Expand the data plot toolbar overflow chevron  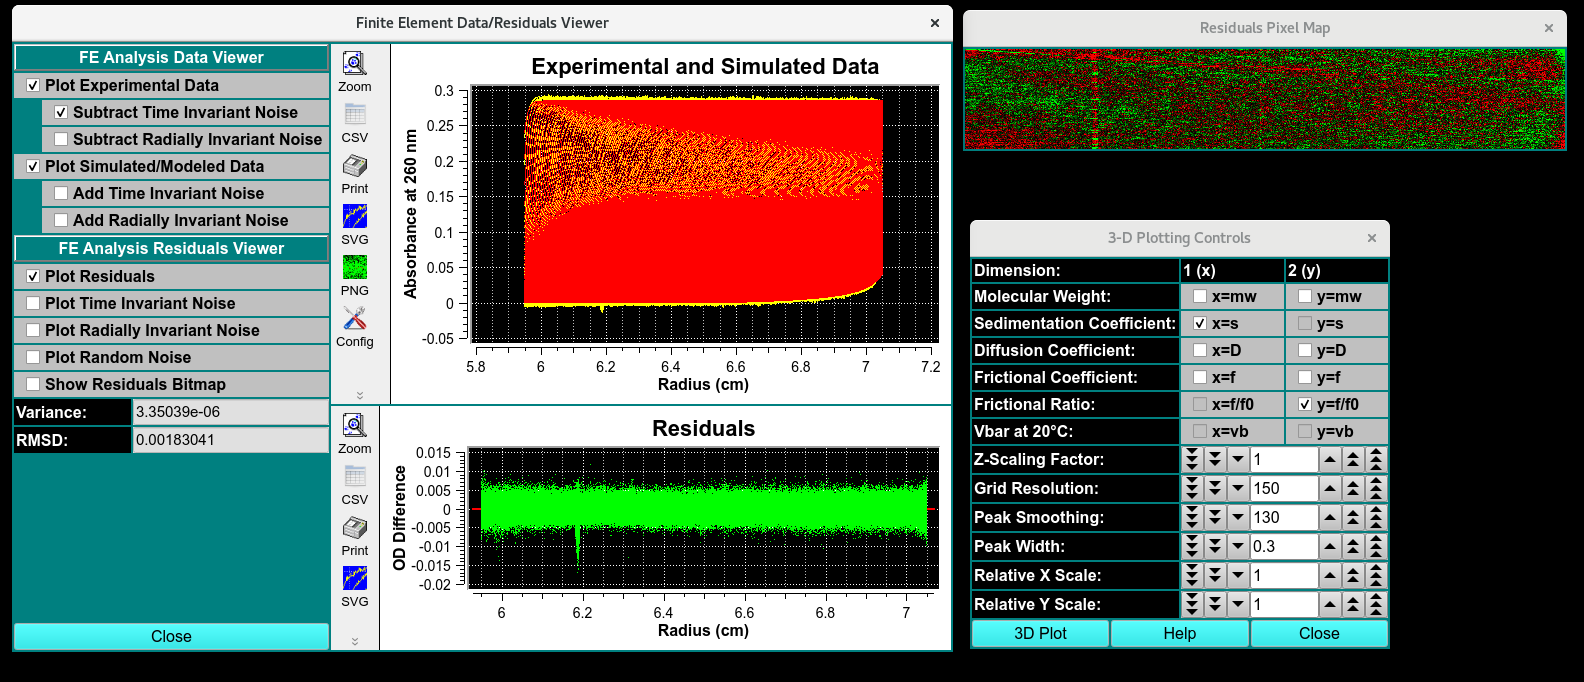(x=360, y=396)
